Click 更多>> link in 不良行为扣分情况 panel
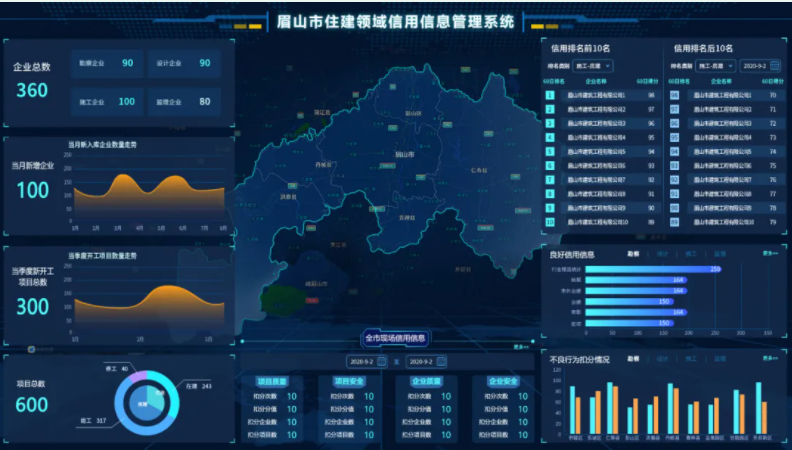792x450 pixels. tap(770, 358)
